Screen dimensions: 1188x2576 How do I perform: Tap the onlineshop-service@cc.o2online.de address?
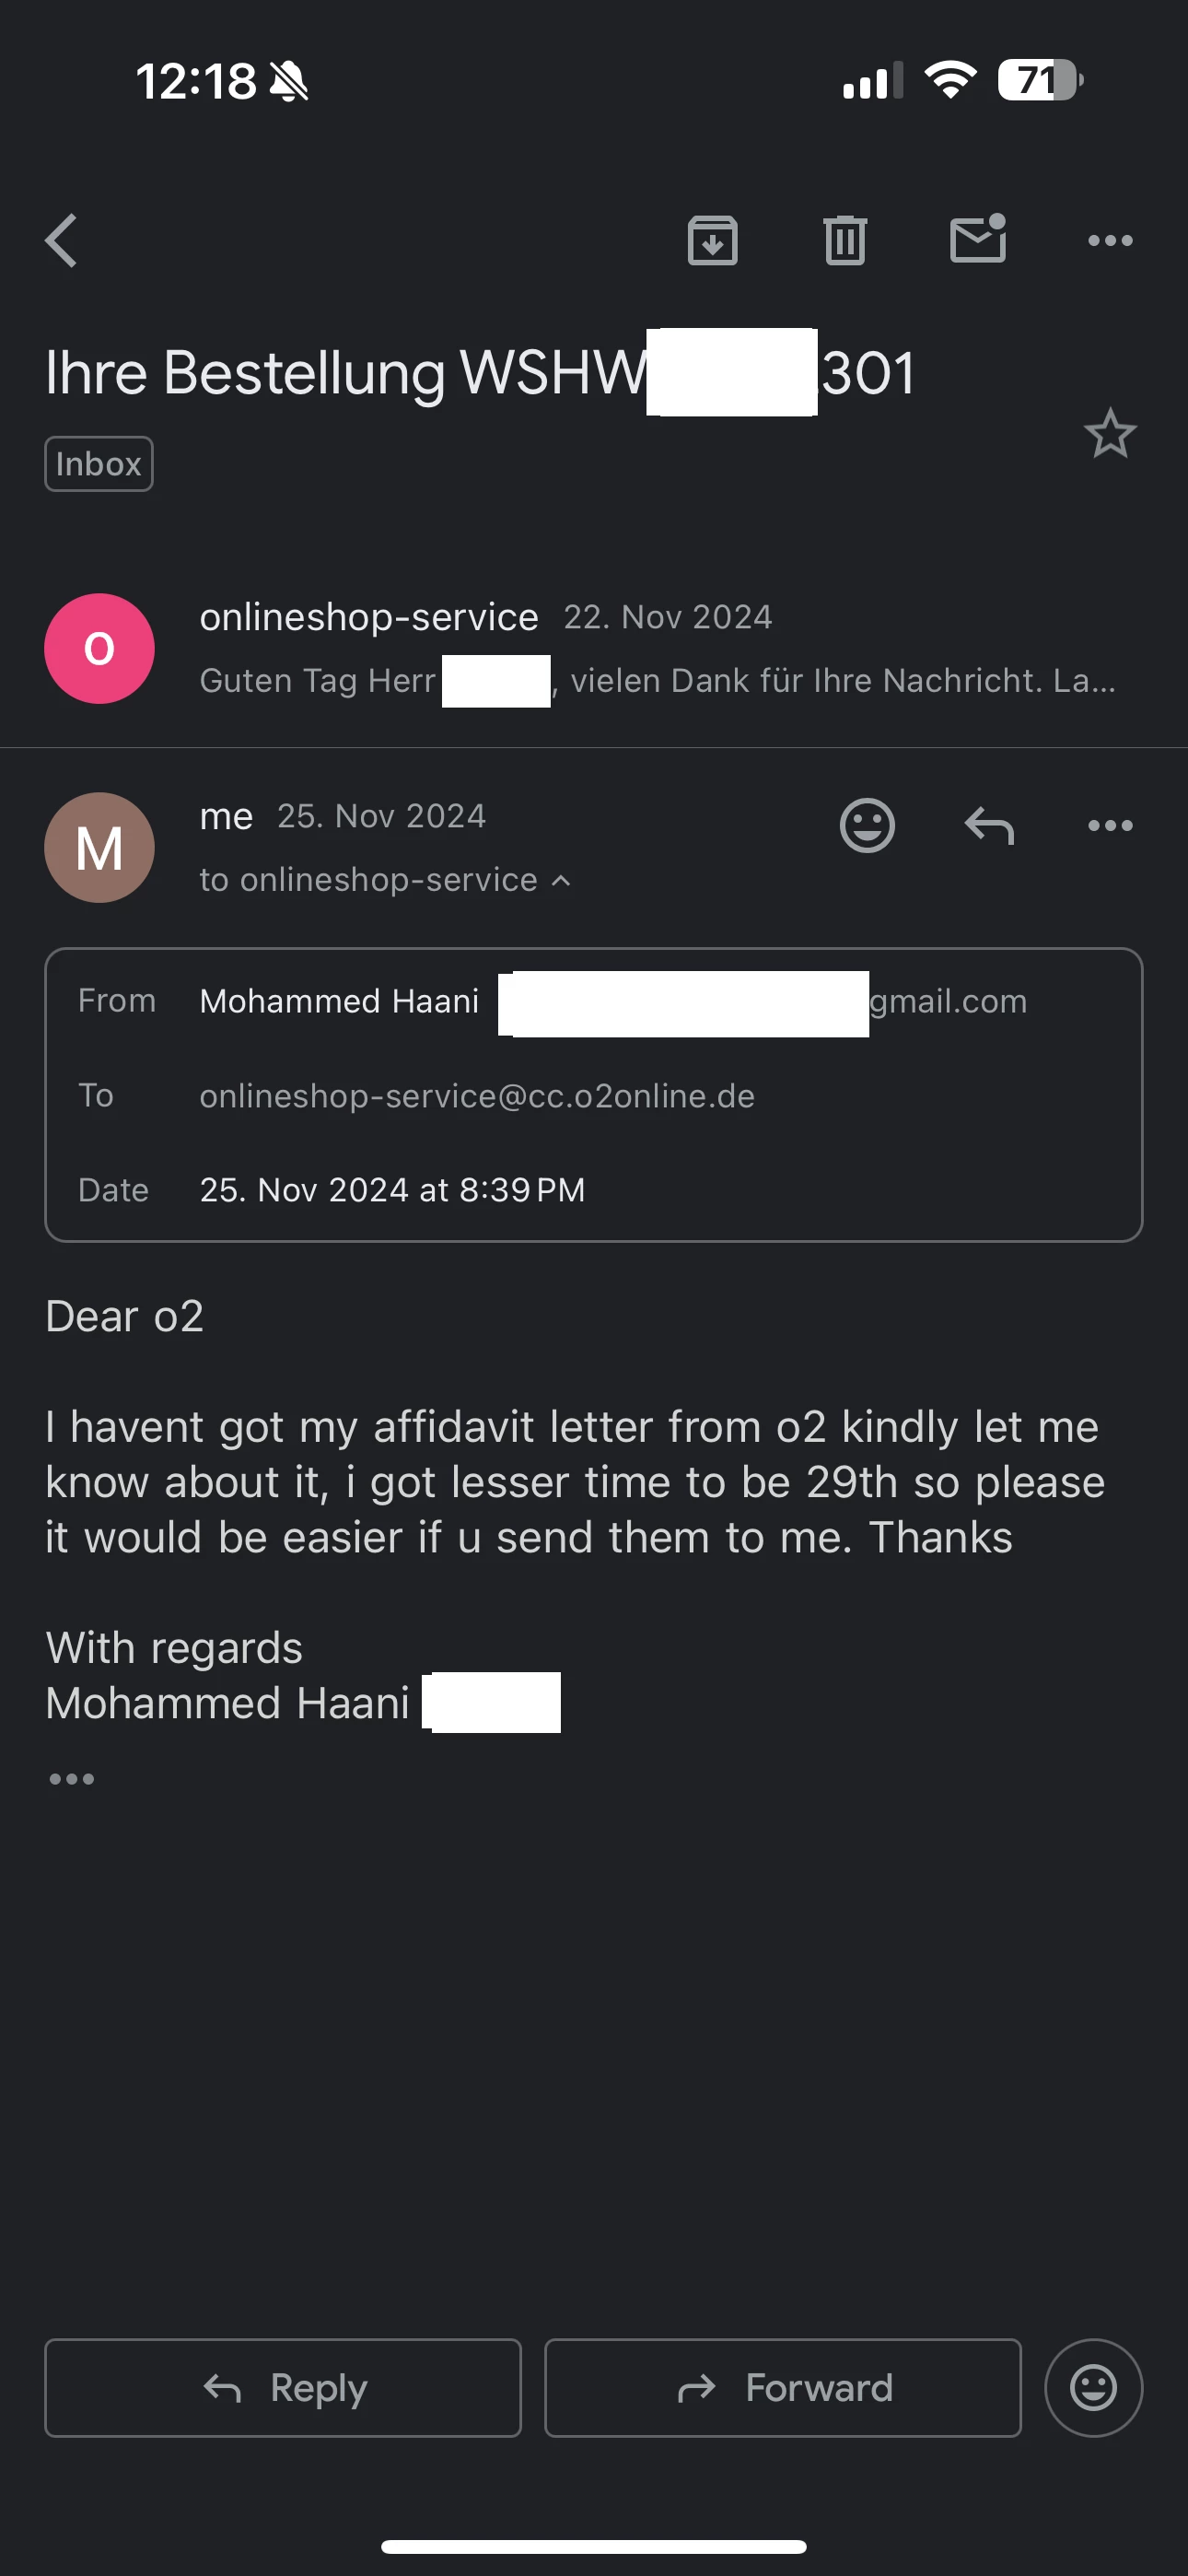[477, 1096]
